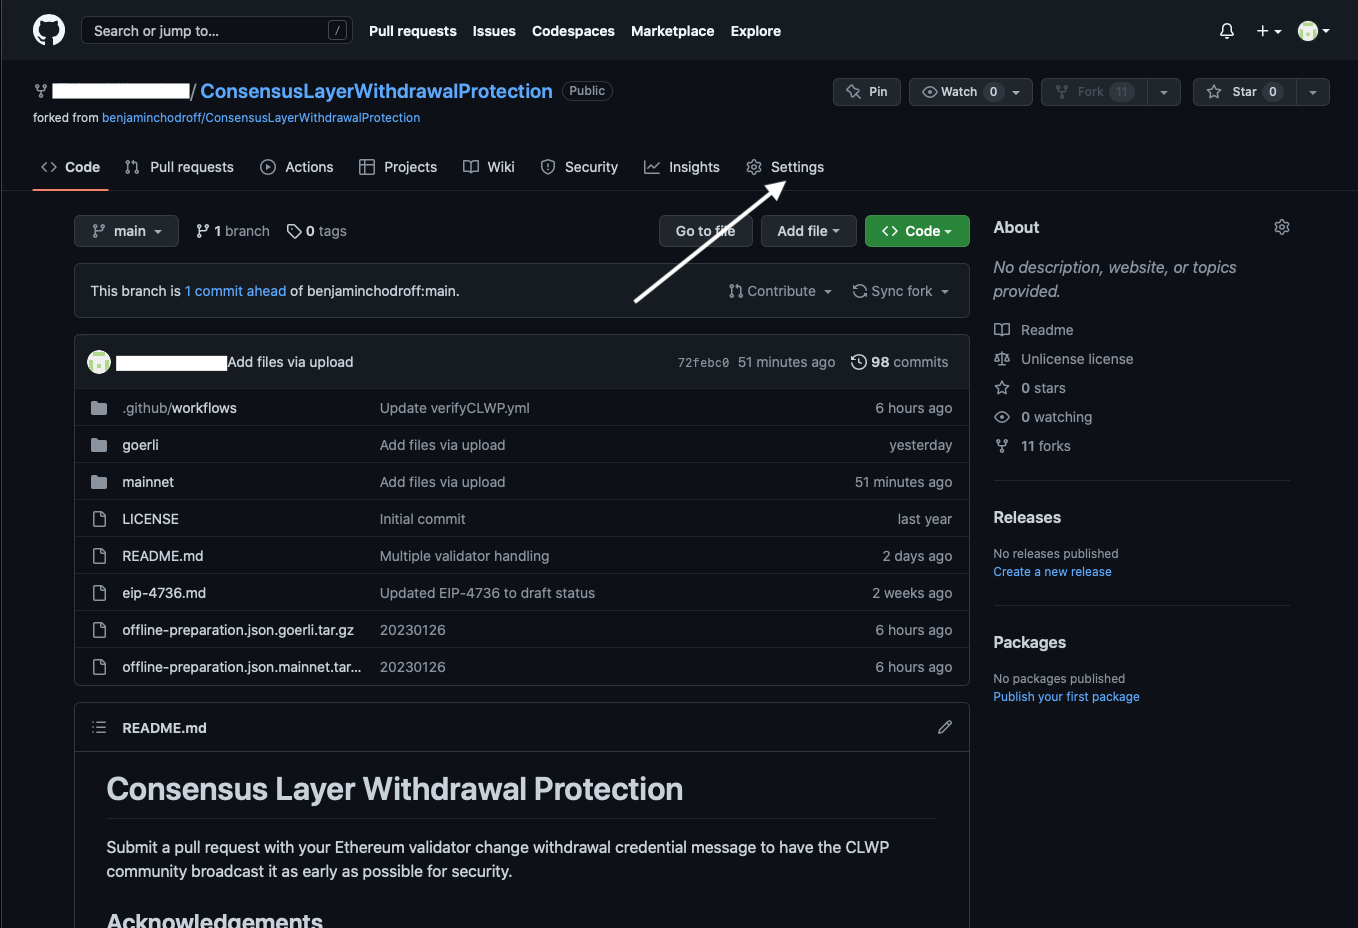View the 98 commits history
The height and width of the screenshot is (928, 1358).
click(x=899, y=362)
